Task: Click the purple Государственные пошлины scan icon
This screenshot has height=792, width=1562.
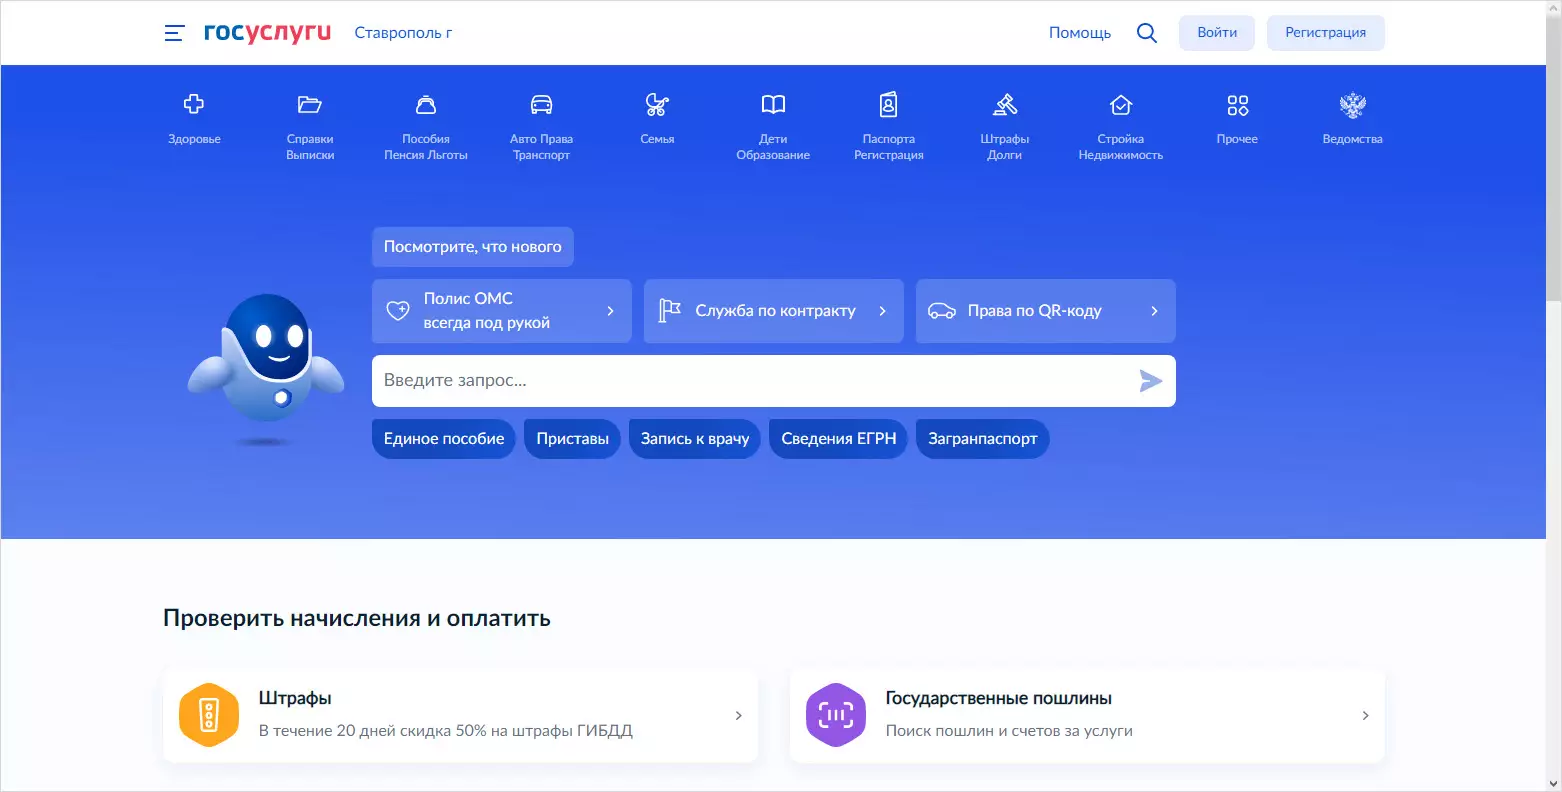Action: point(836,715)
